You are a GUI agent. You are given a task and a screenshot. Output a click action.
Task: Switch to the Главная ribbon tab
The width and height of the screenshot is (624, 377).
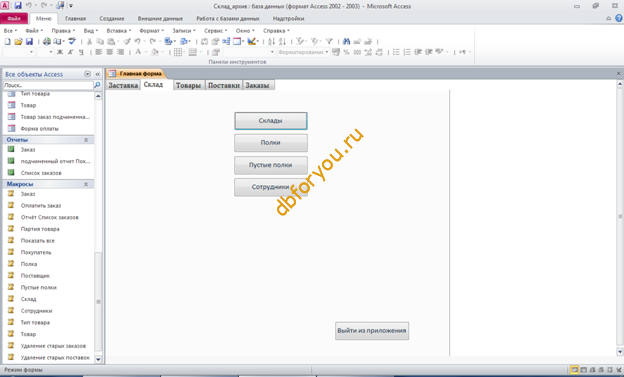tap(75, 18)
